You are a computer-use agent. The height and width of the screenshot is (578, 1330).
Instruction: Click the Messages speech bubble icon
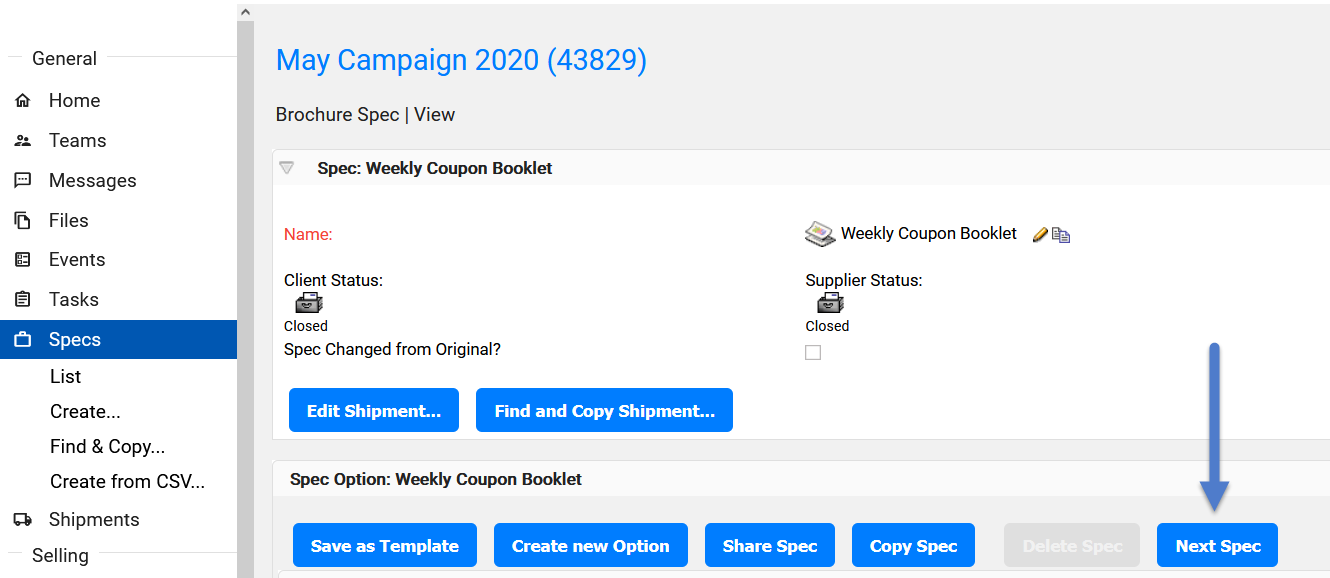pos(22,181)
